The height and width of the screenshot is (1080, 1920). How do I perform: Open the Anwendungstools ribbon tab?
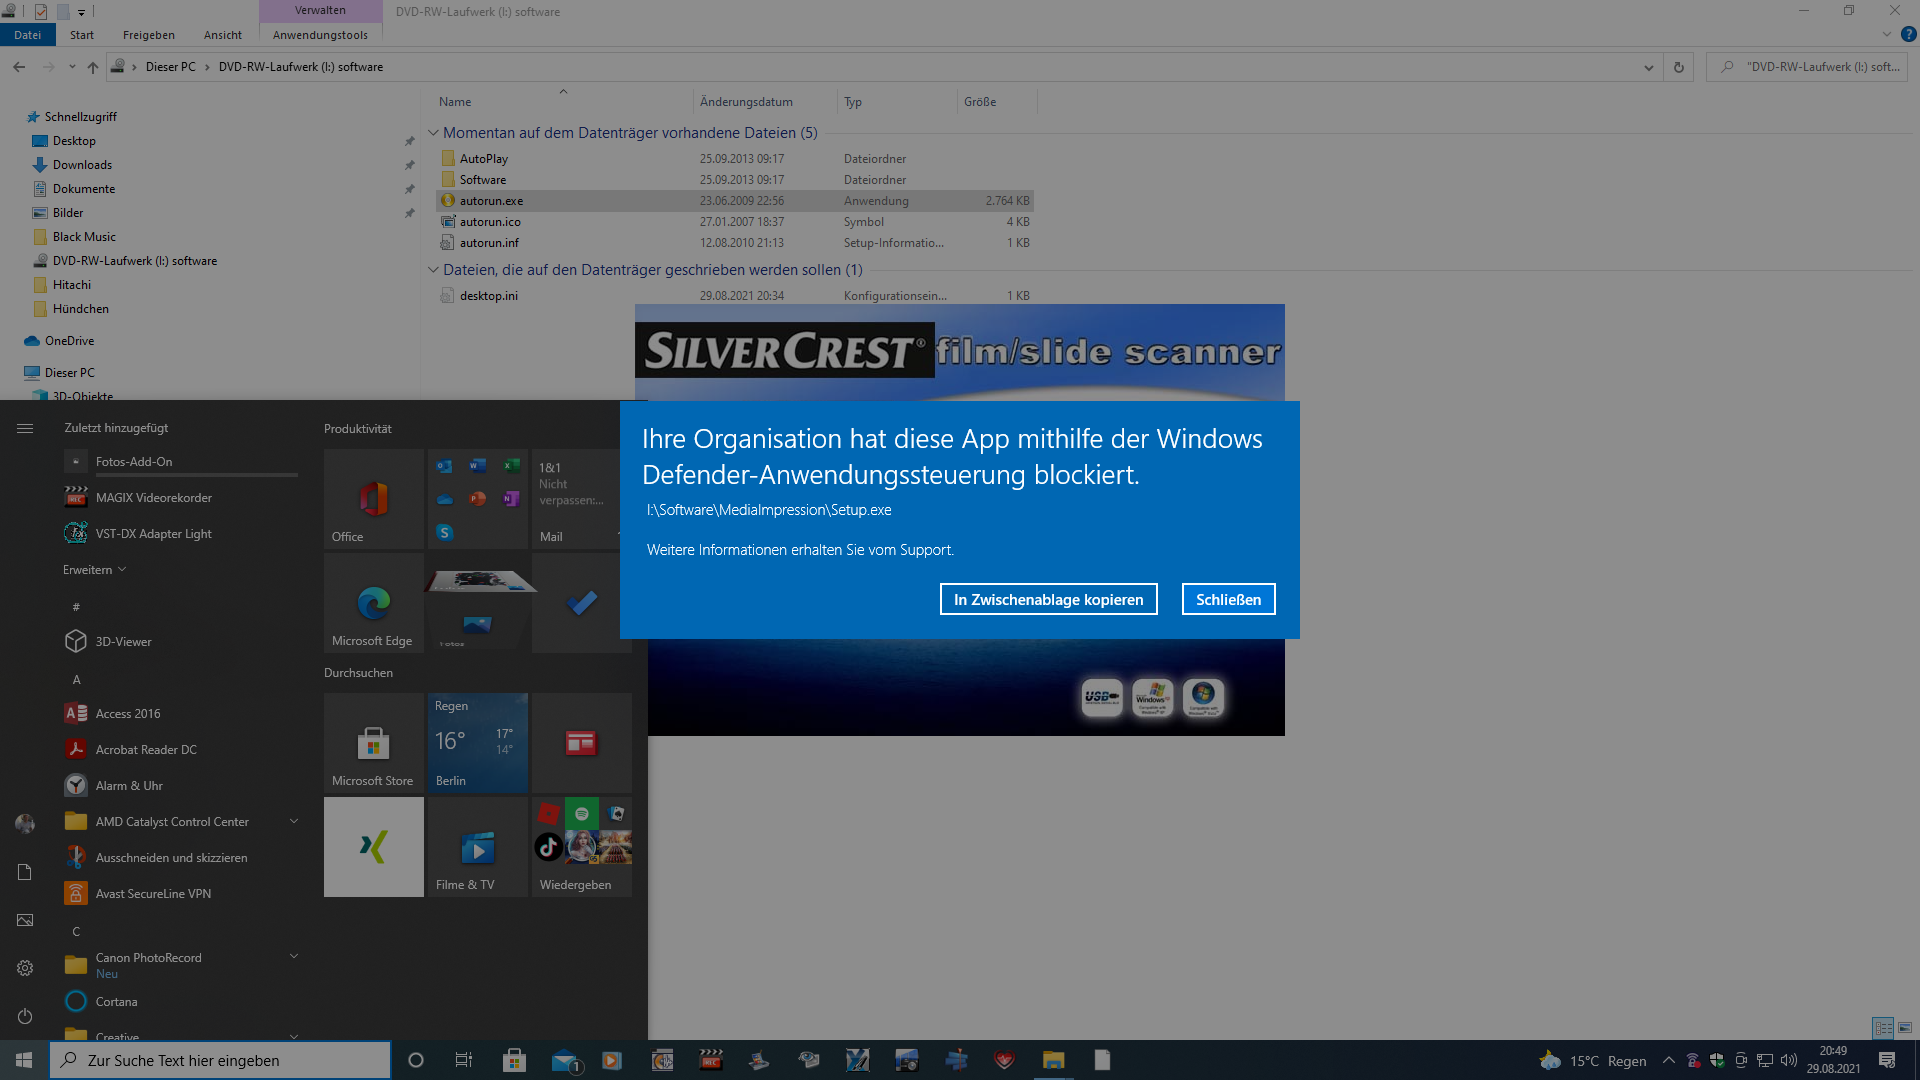(x=320, y=35)
